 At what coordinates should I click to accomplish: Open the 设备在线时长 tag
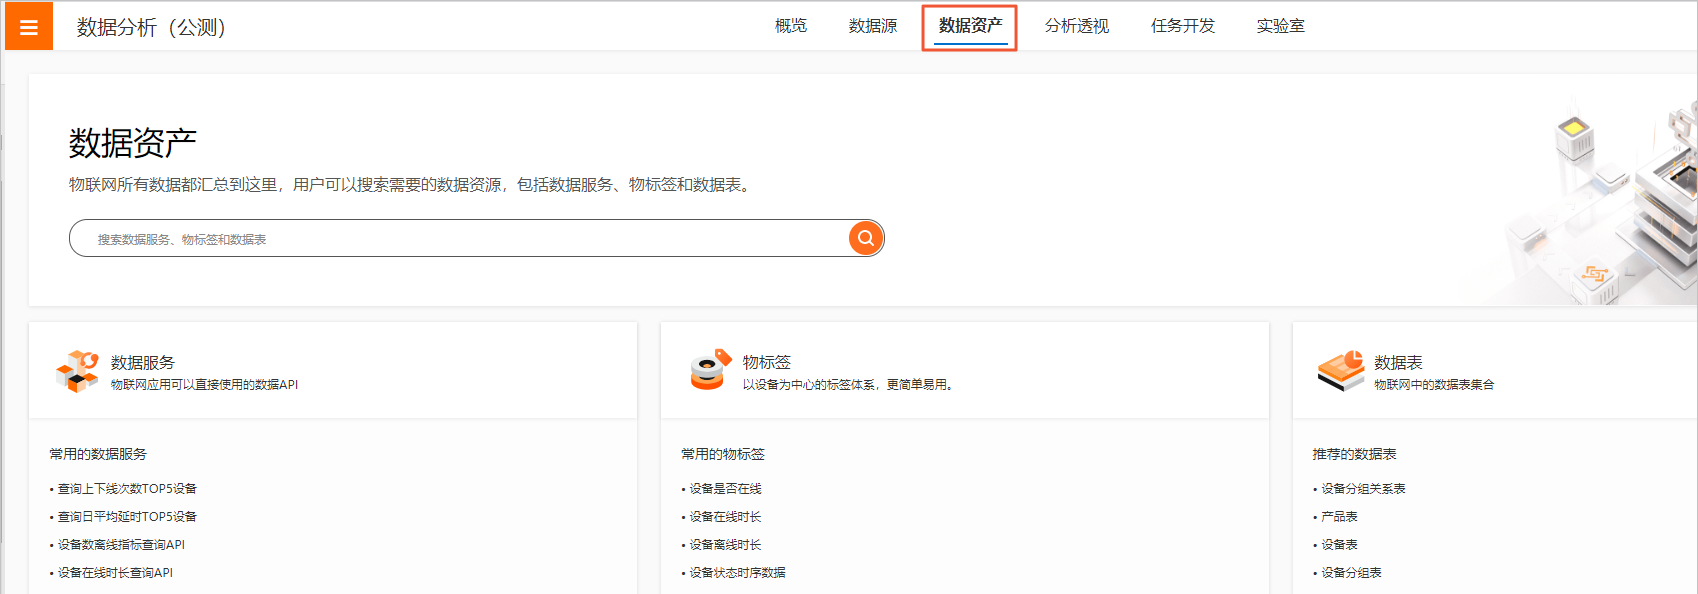[725, 517]
